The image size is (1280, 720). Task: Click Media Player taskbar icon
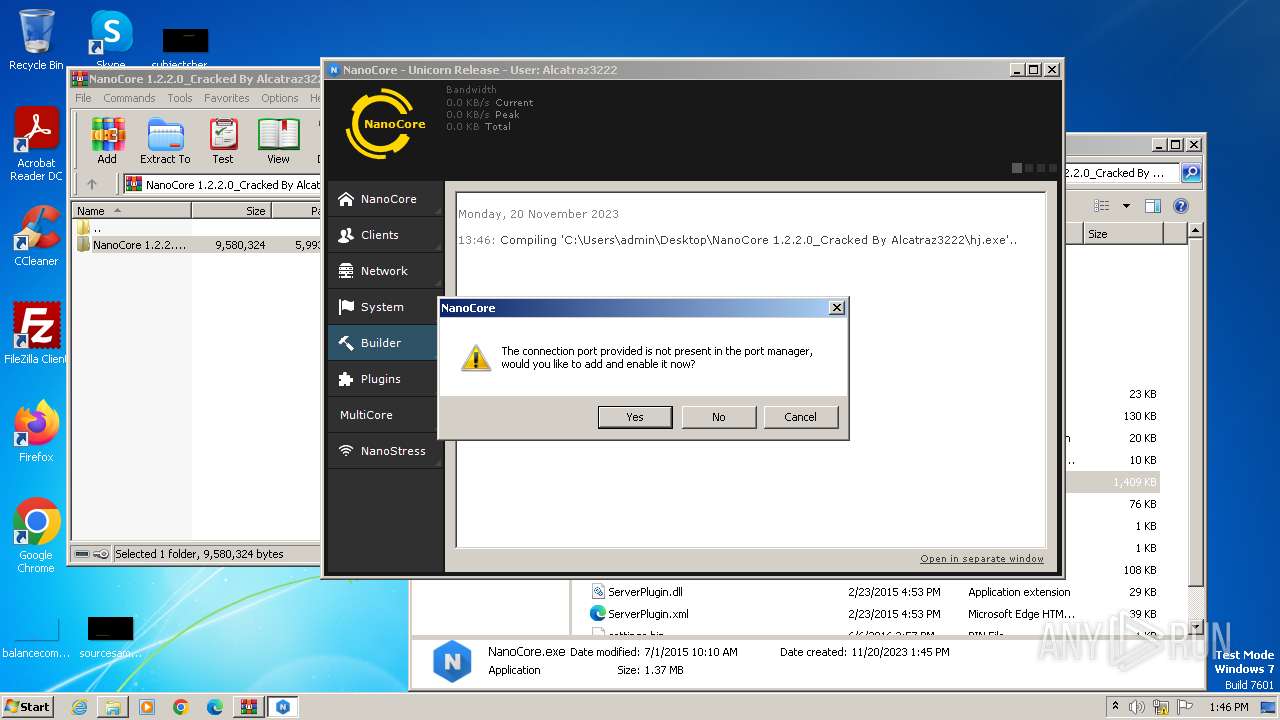[147, 707]
